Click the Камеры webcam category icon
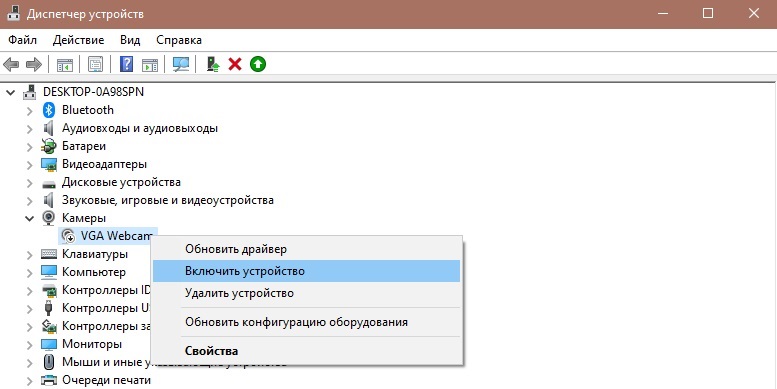The height and width of the screenshot is (389, 777). (49, 218)
